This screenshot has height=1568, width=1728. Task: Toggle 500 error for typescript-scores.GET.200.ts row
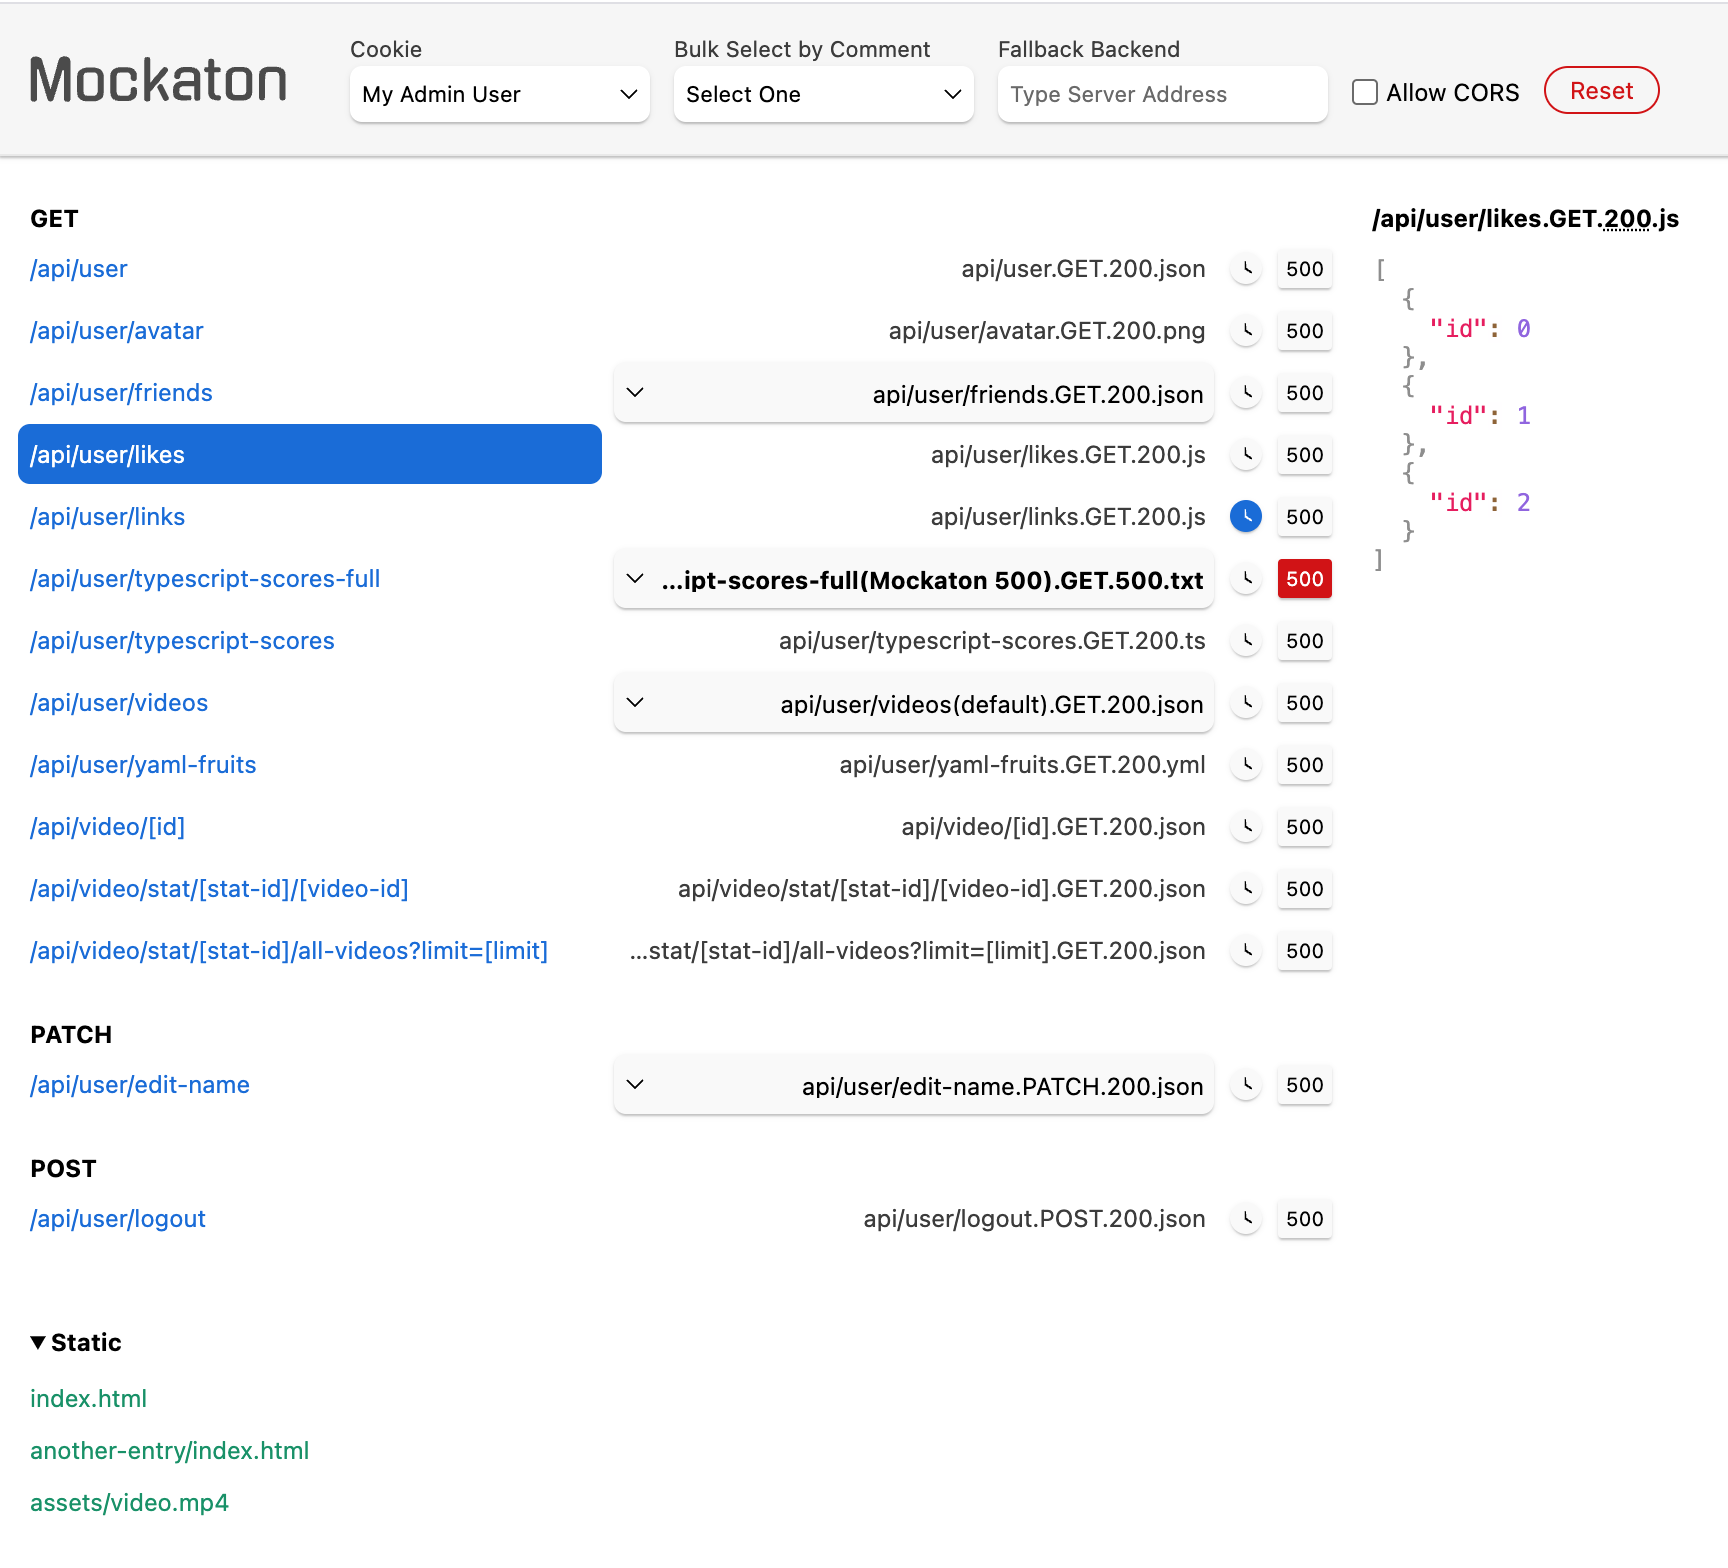click(x=1305, y=641)
